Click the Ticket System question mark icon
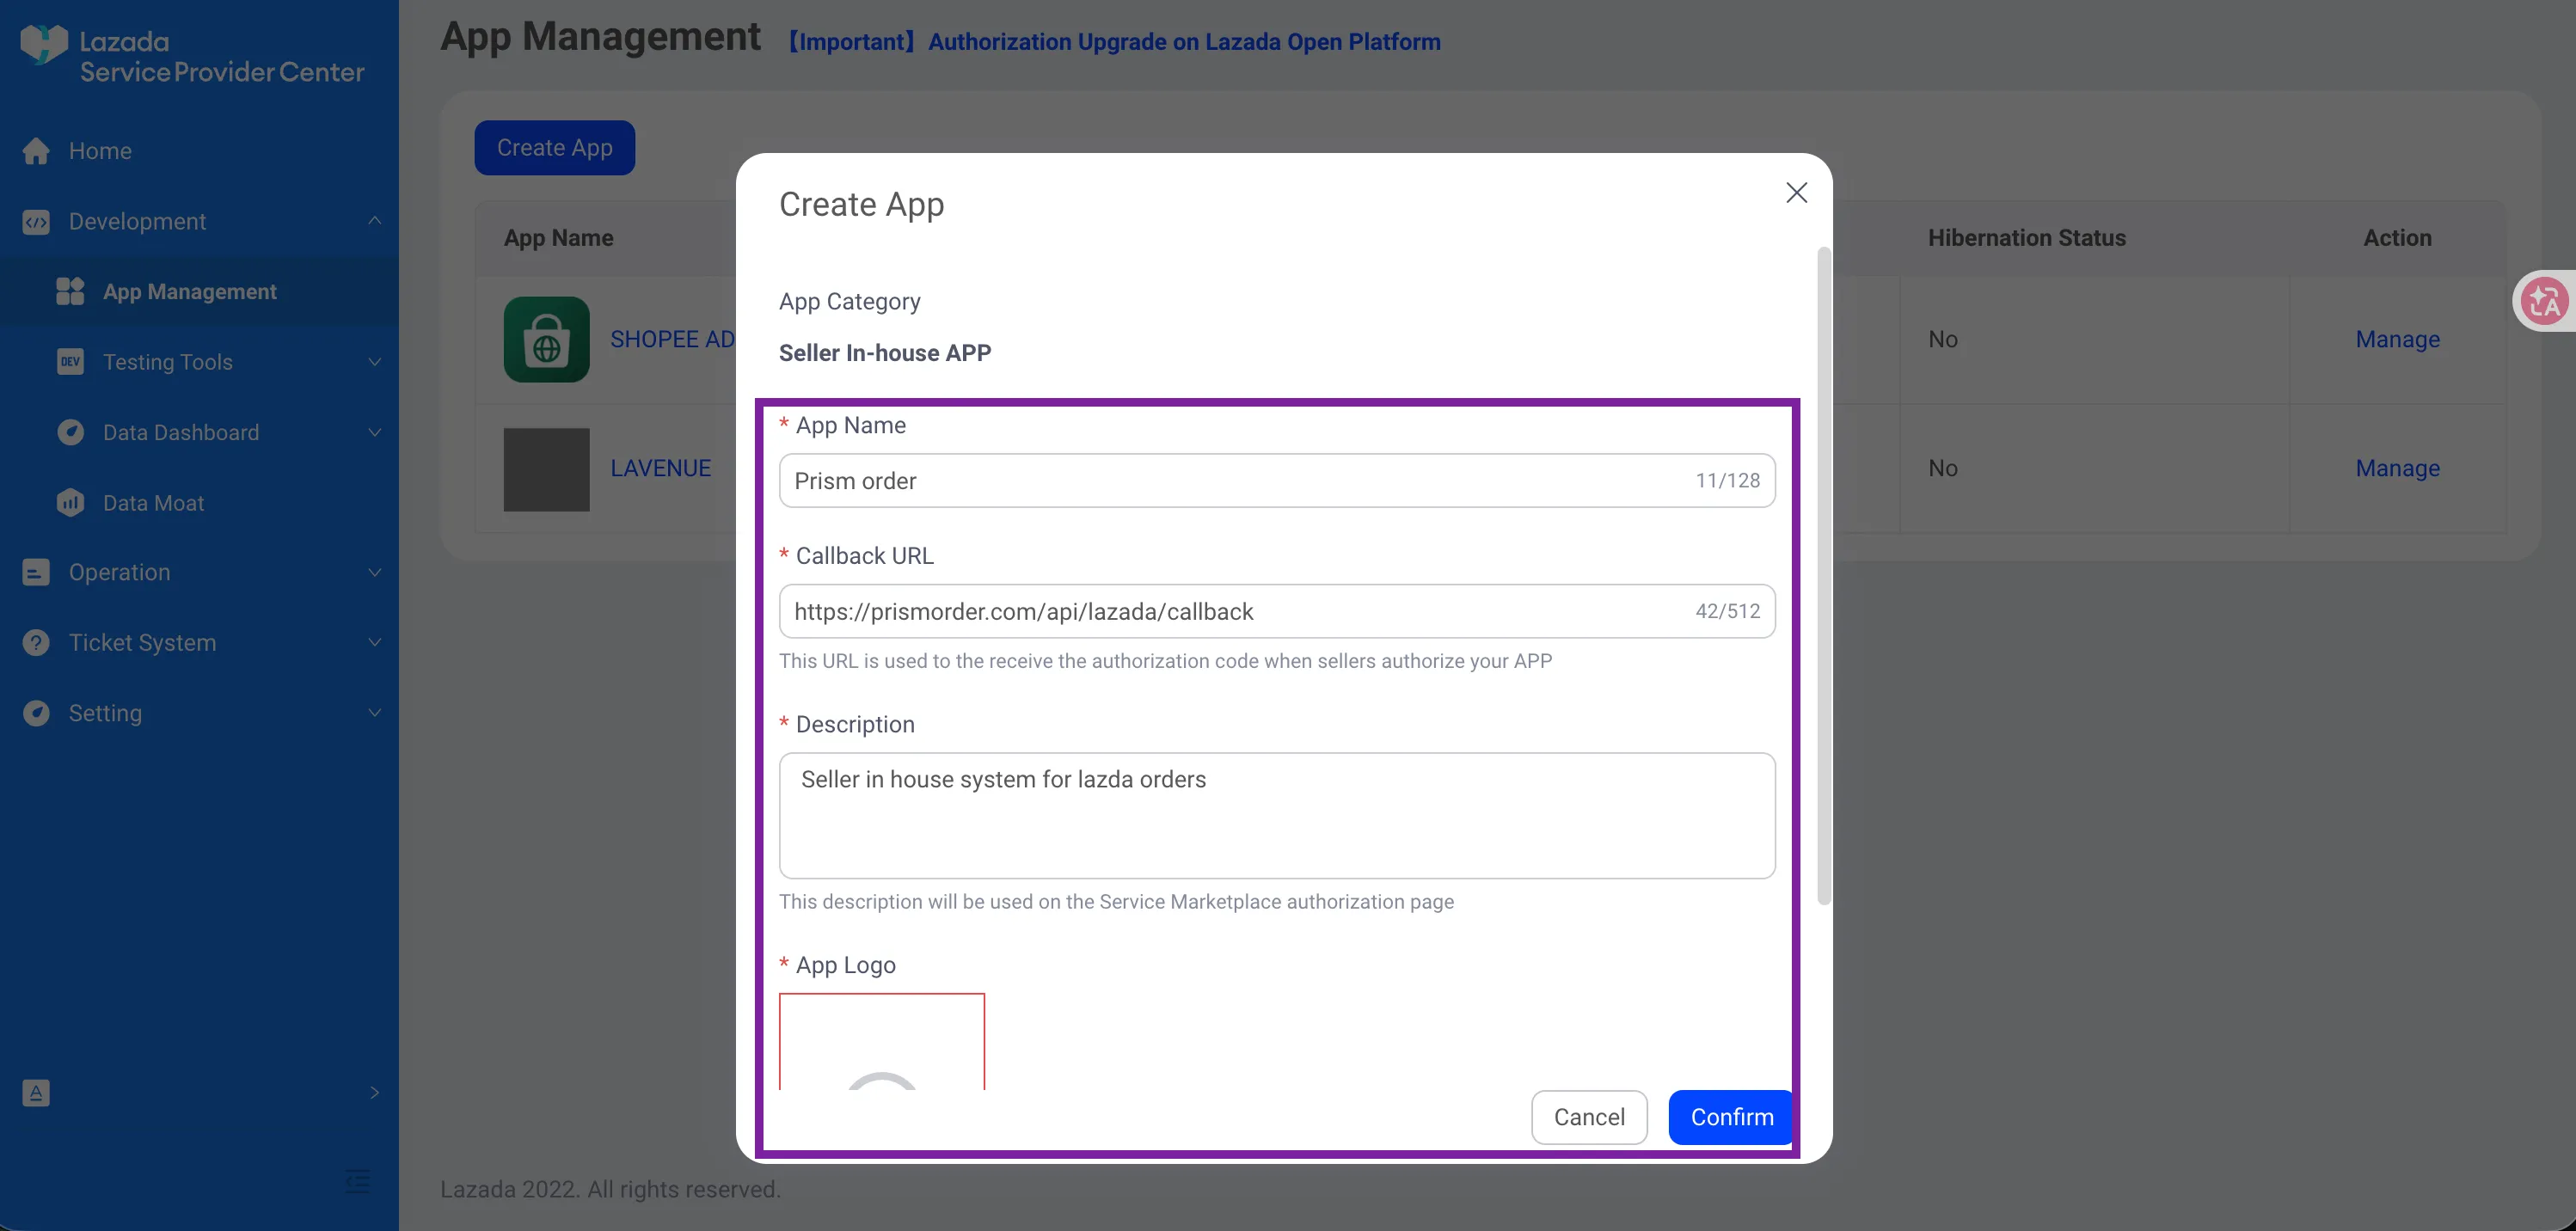The image size is (2576, 1231). tap(36, 642)
